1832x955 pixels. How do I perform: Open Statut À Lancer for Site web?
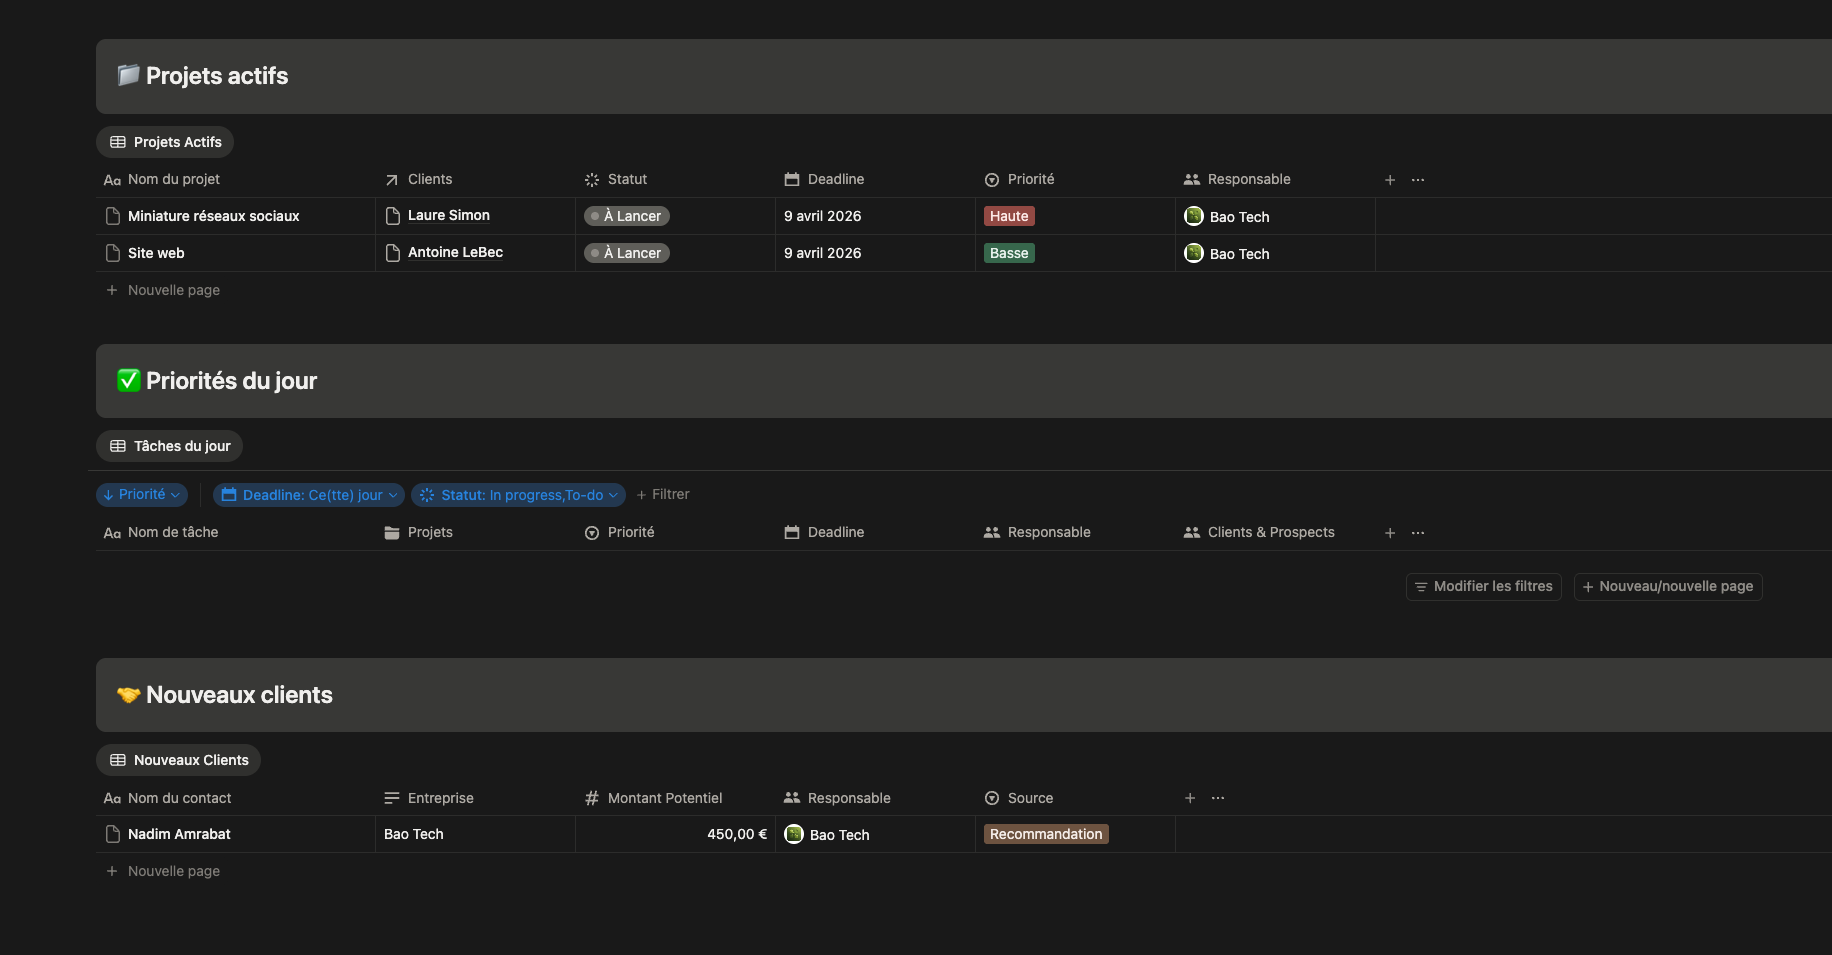click(627, 253)
